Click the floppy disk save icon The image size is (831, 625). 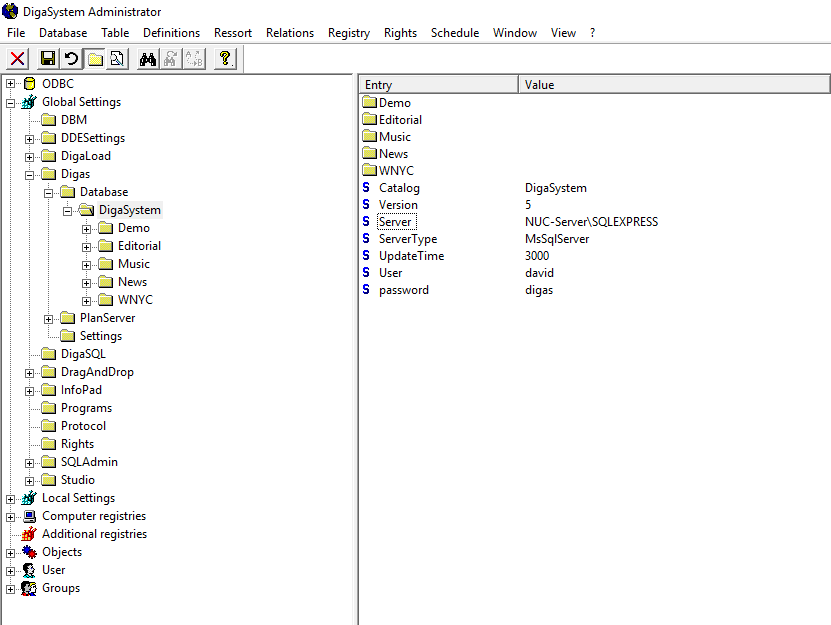click(48, 59)
